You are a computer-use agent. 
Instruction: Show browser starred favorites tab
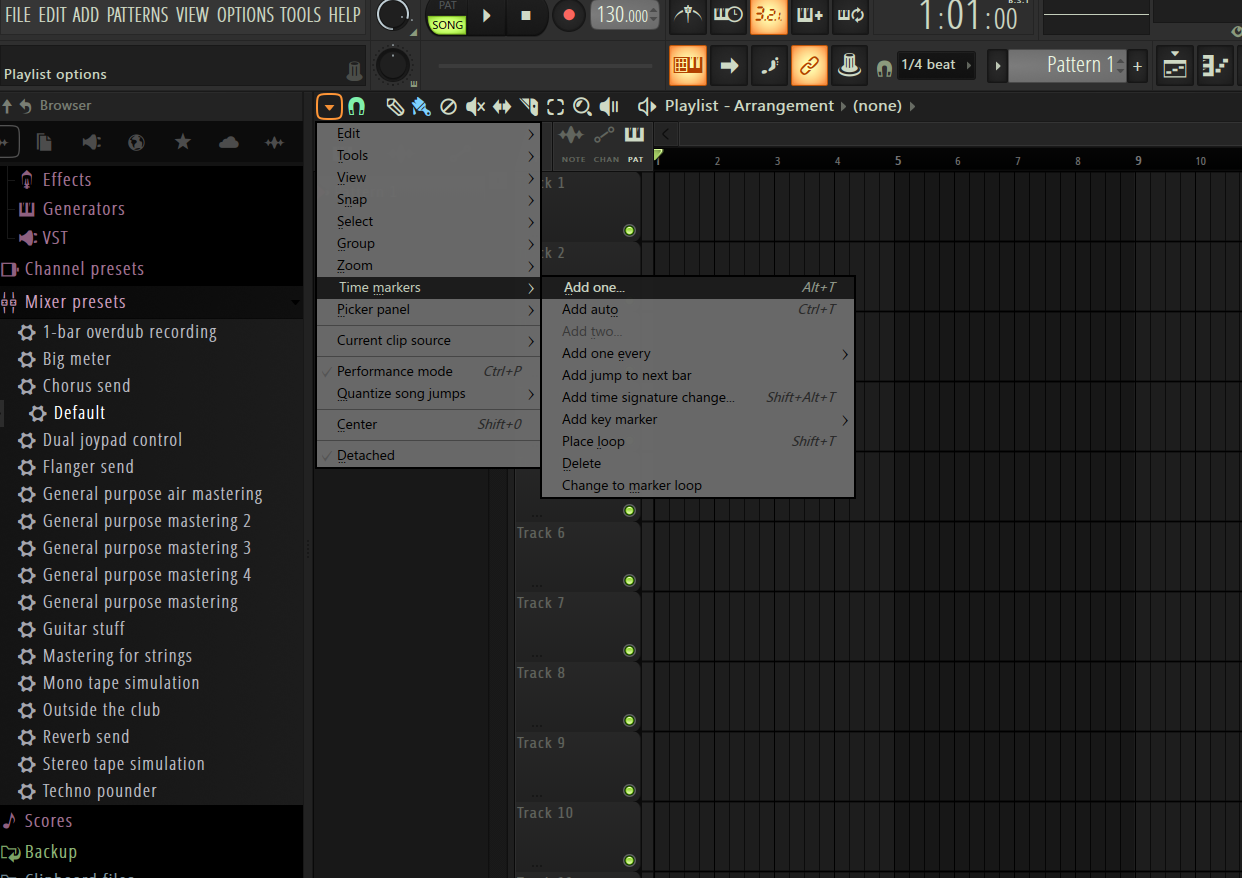click(x=183, y=143)
